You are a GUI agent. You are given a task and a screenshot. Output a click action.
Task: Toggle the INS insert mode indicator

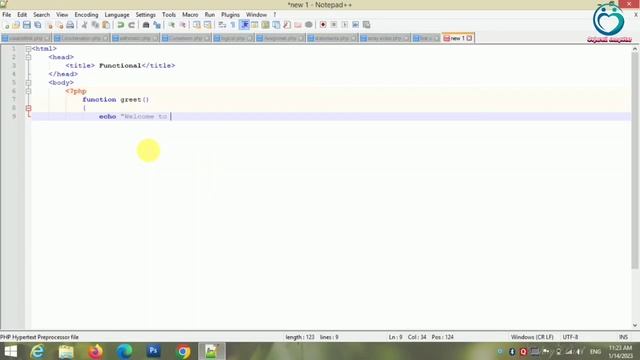(x=623, y=337)
